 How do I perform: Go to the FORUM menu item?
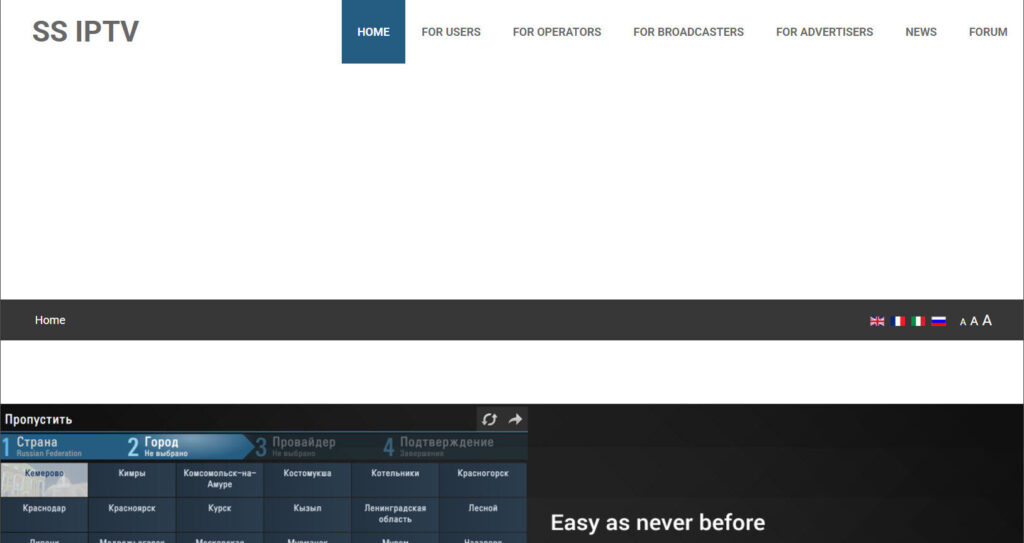coord(988,31)
